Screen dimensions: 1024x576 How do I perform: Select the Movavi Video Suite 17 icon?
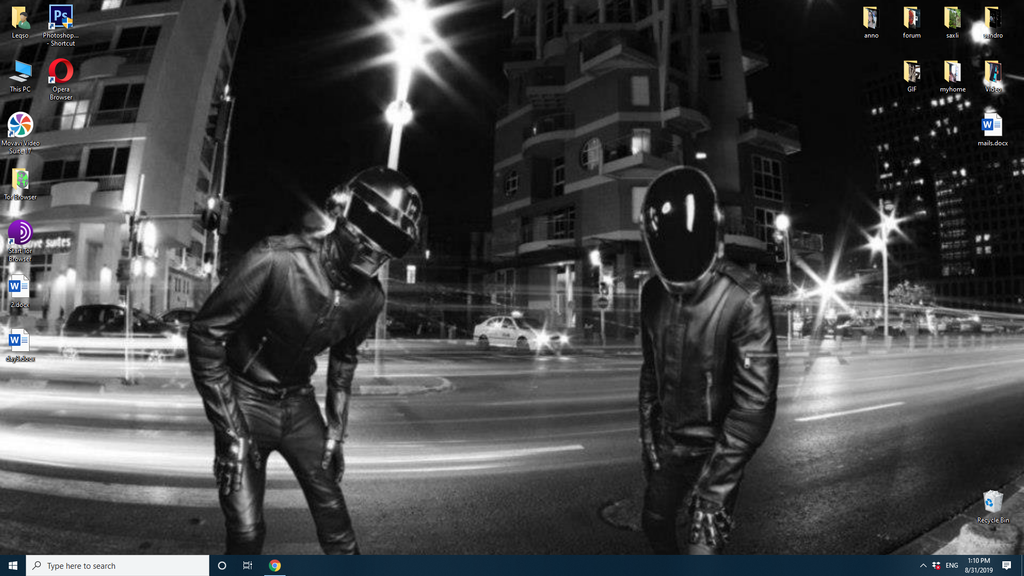pyautogui.click(x=20, y=133)
